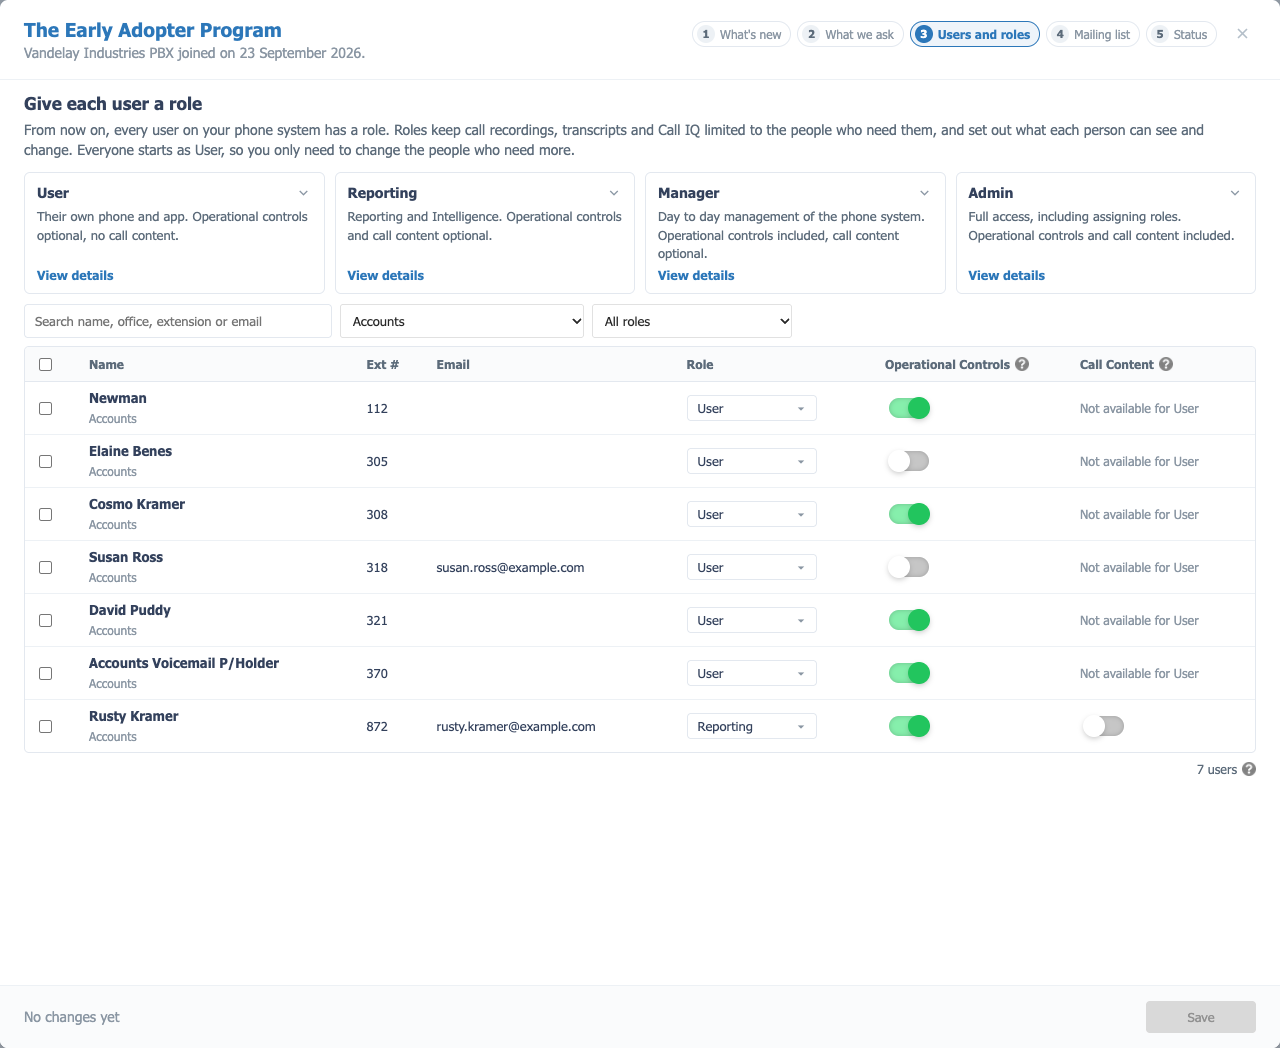The image size is (1280, 1048).
Task: Open Elaine Benes's role dropdown
Action: 752,461
